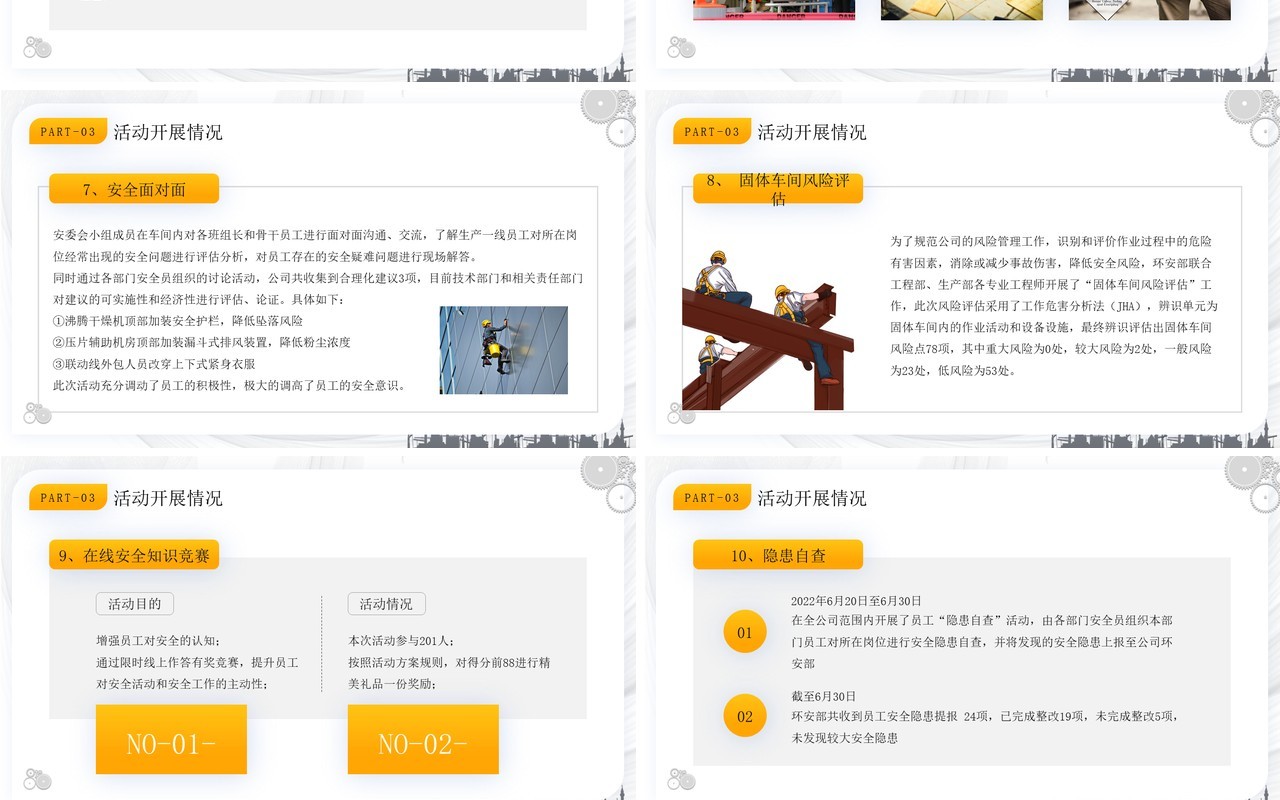This screenshot has height=800, width=1280.
Task: Click the 活动开展情况 title on the 安全面对面 slide
Action: [x=168, y=132]
